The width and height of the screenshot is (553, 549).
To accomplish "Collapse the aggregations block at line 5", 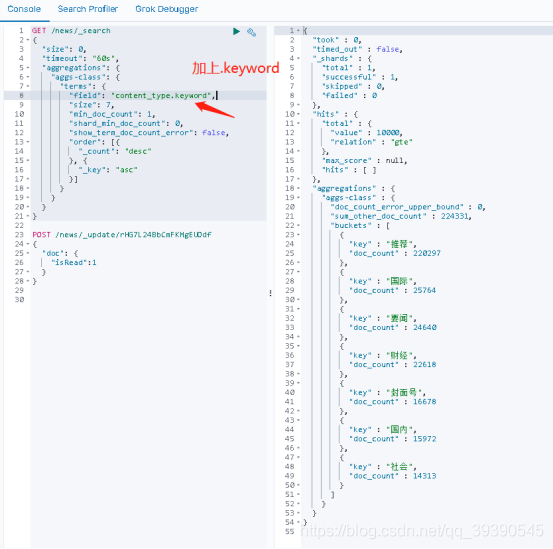I will (x=28, y=67).
